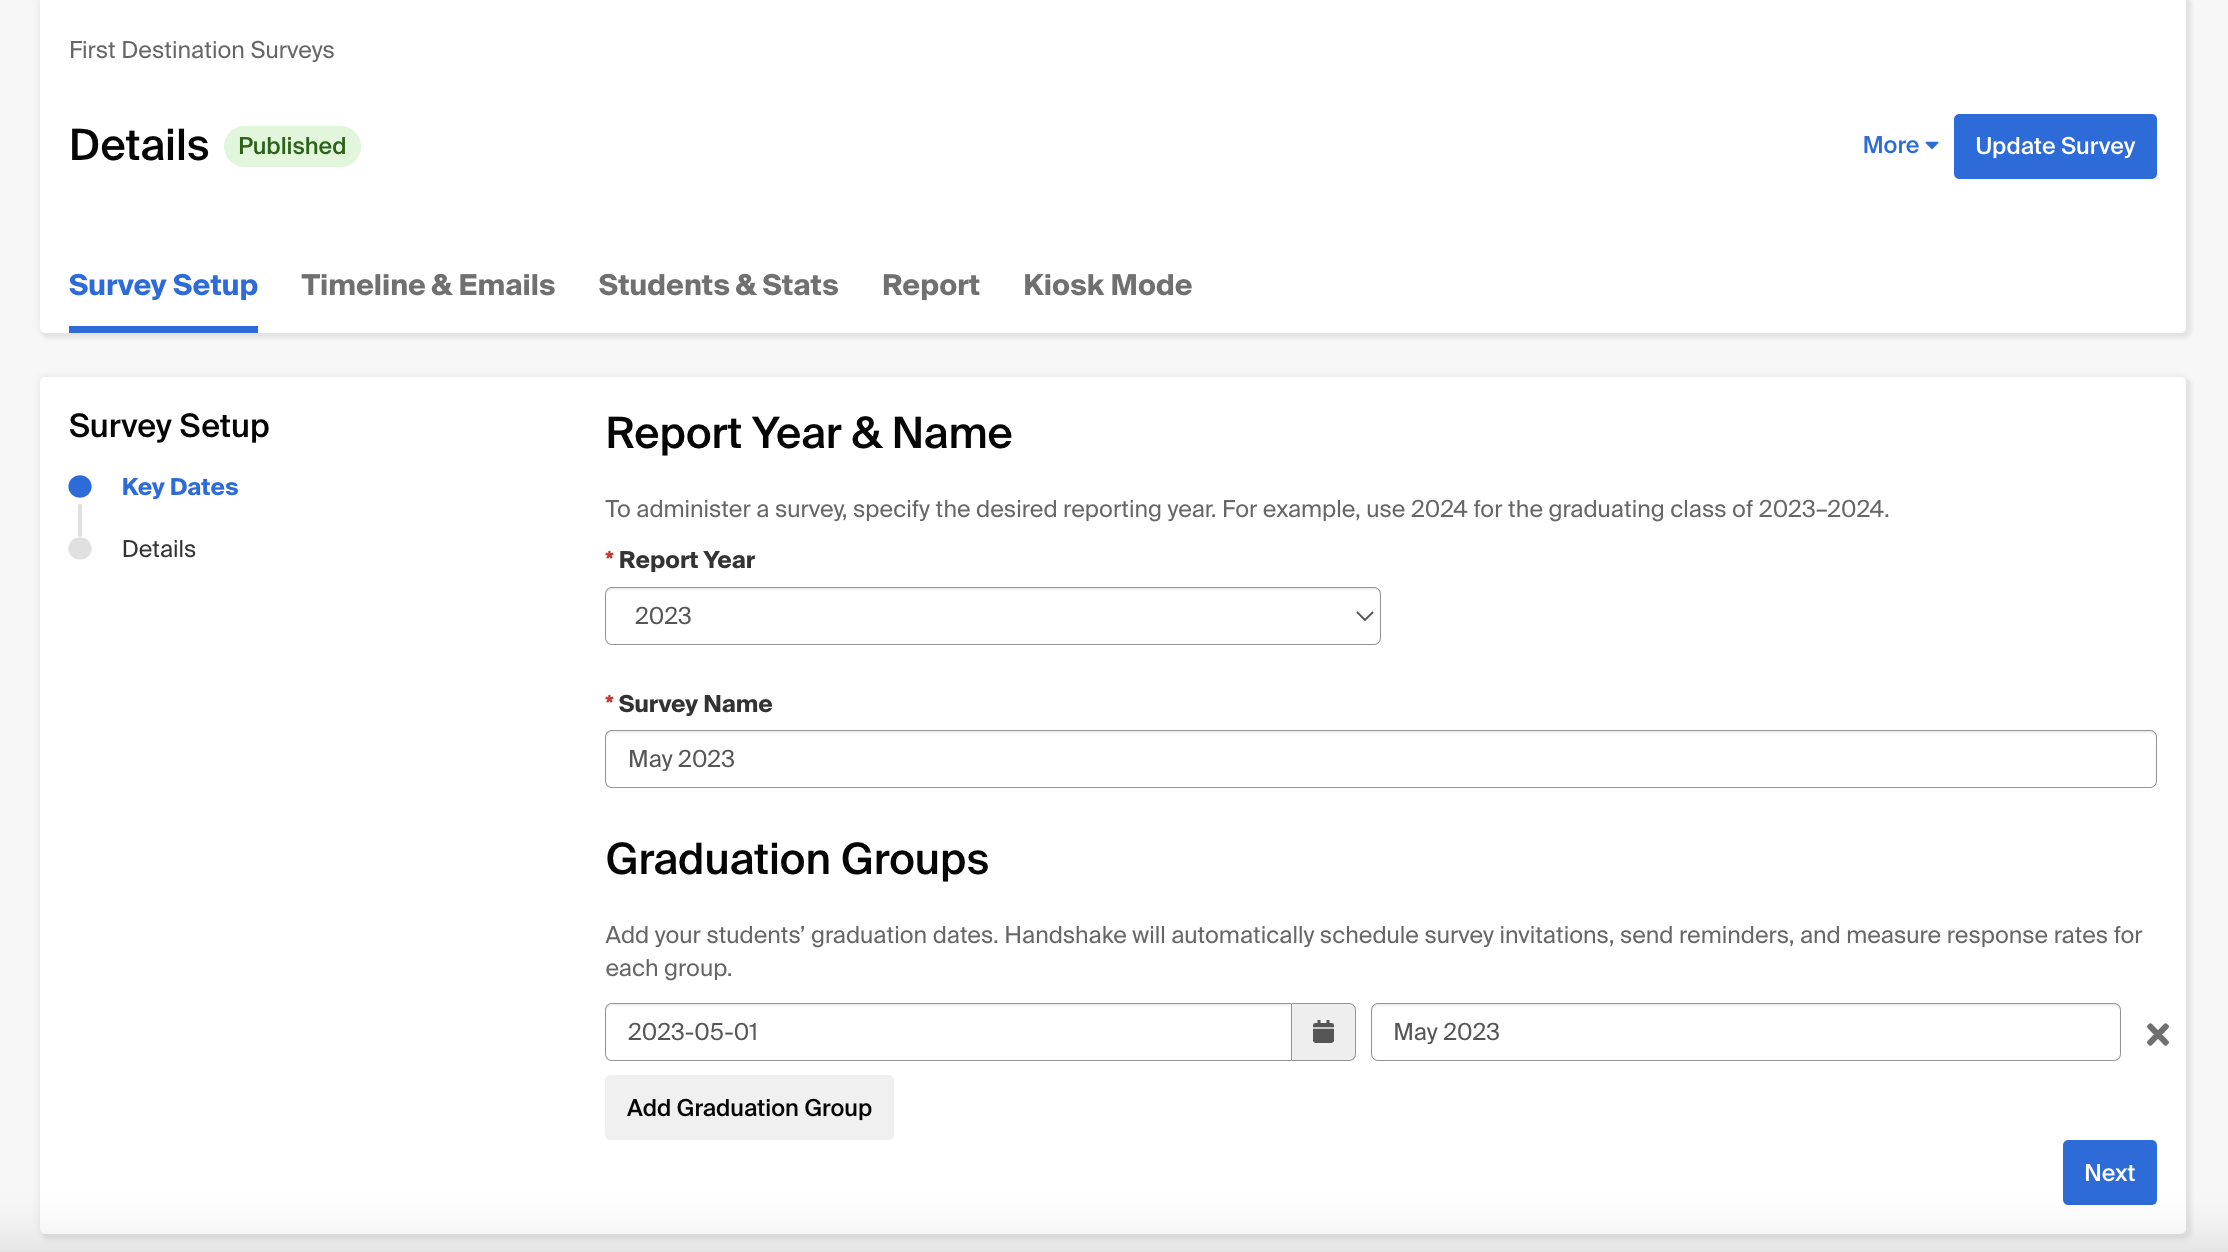
Task: Open First Destination Surveys breadcrumb link
Action: click(x=201, y=50)
